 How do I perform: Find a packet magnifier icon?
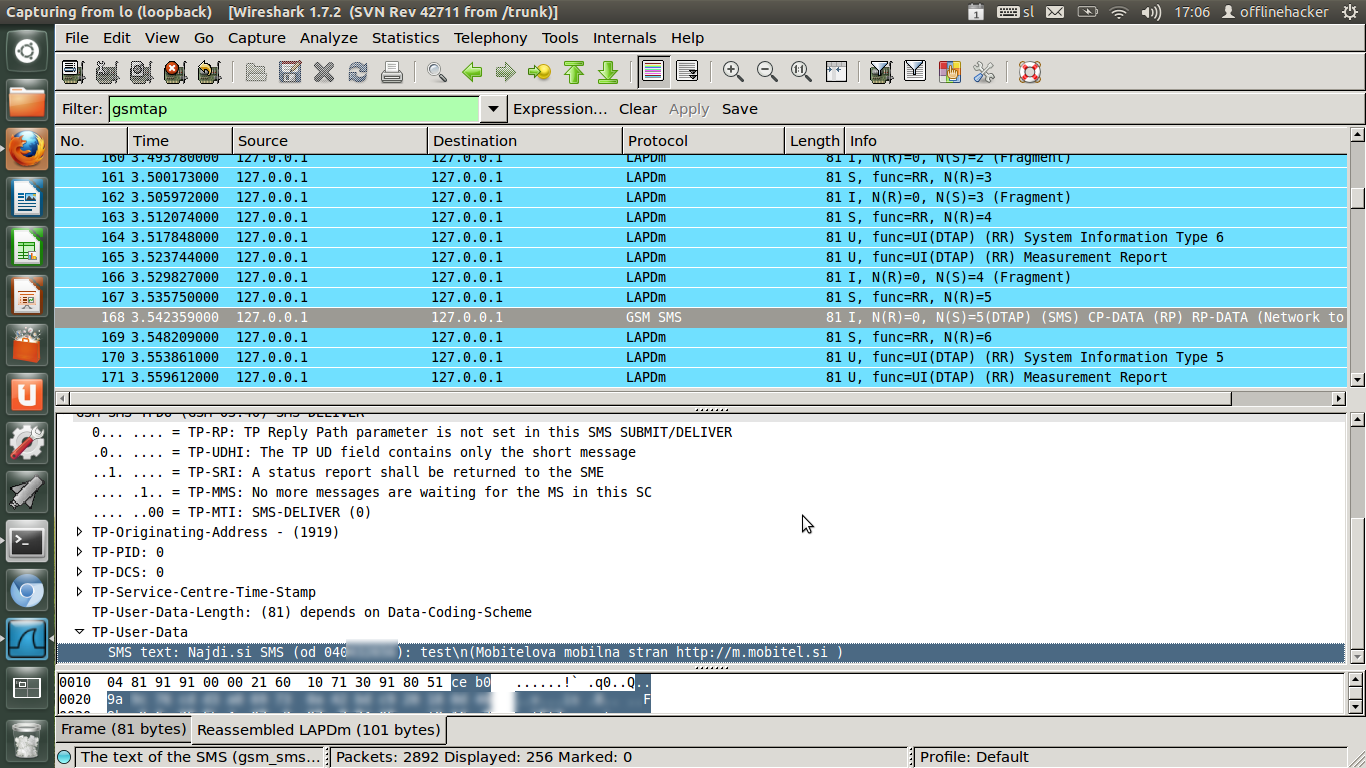(x=437, y=72)
